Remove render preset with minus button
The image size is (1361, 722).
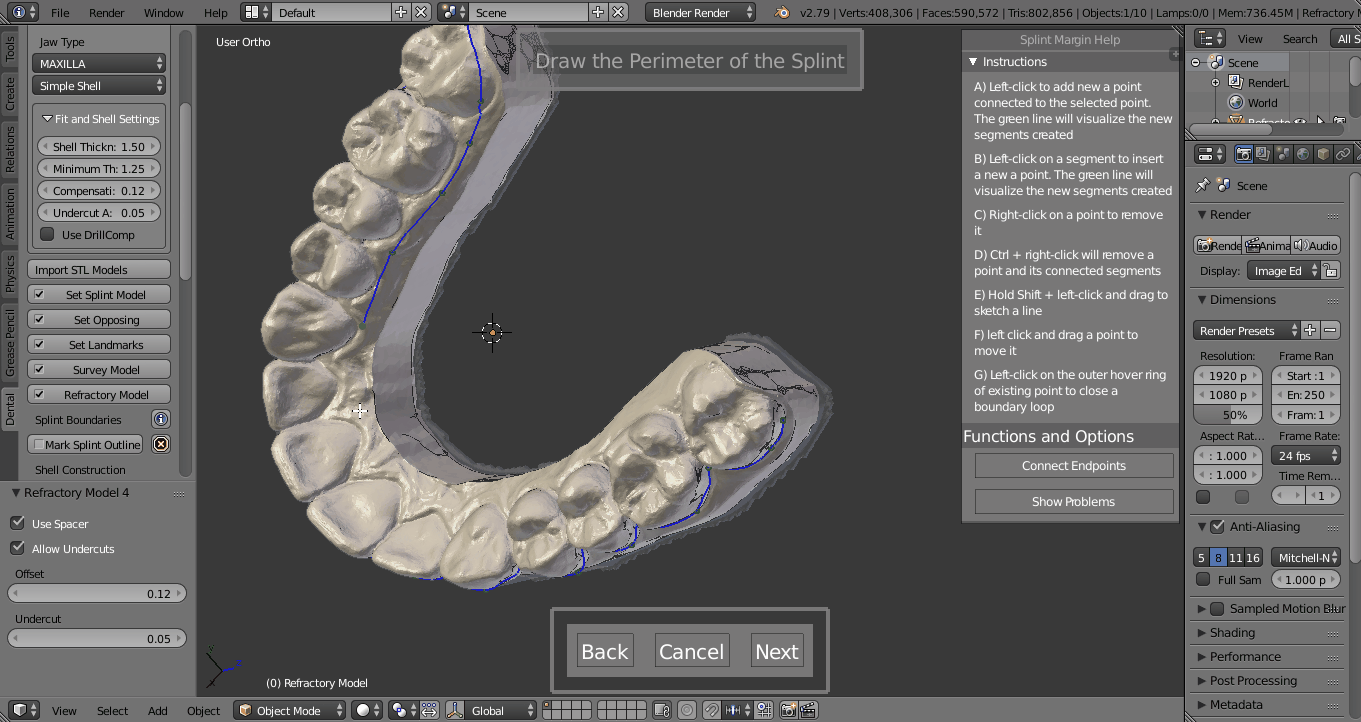click(x=1330, y=330)
